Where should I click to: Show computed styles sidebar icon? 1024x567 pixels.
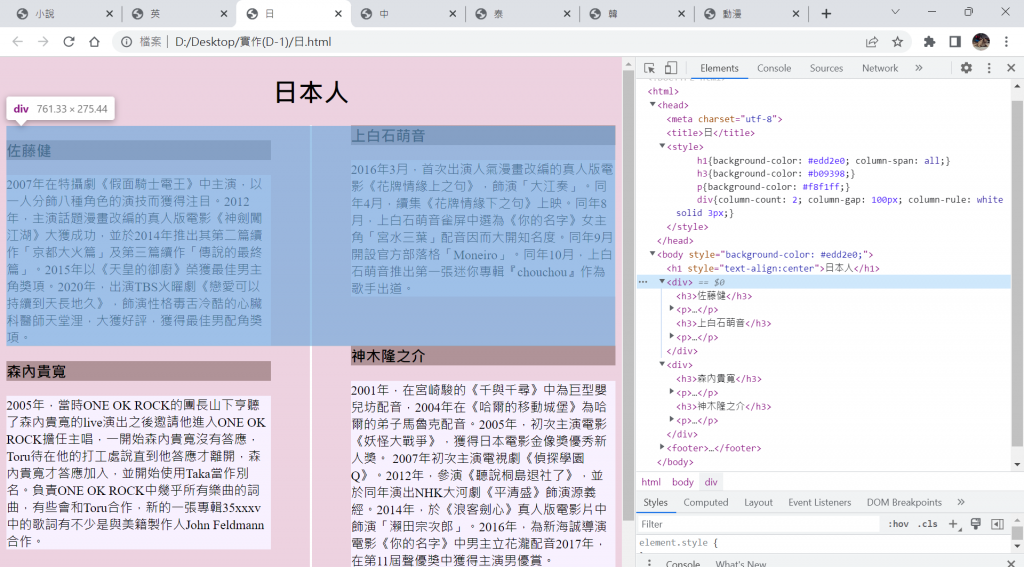997,524
